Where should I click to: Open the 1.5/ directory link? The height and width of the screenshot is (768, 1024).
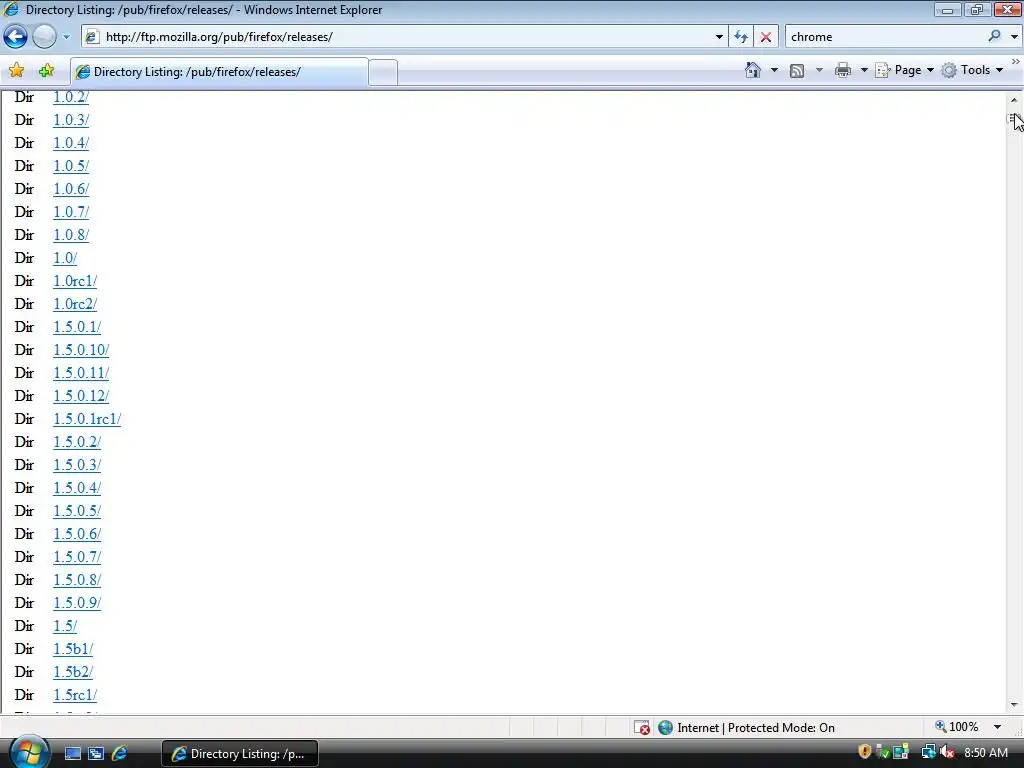point(65,626)
